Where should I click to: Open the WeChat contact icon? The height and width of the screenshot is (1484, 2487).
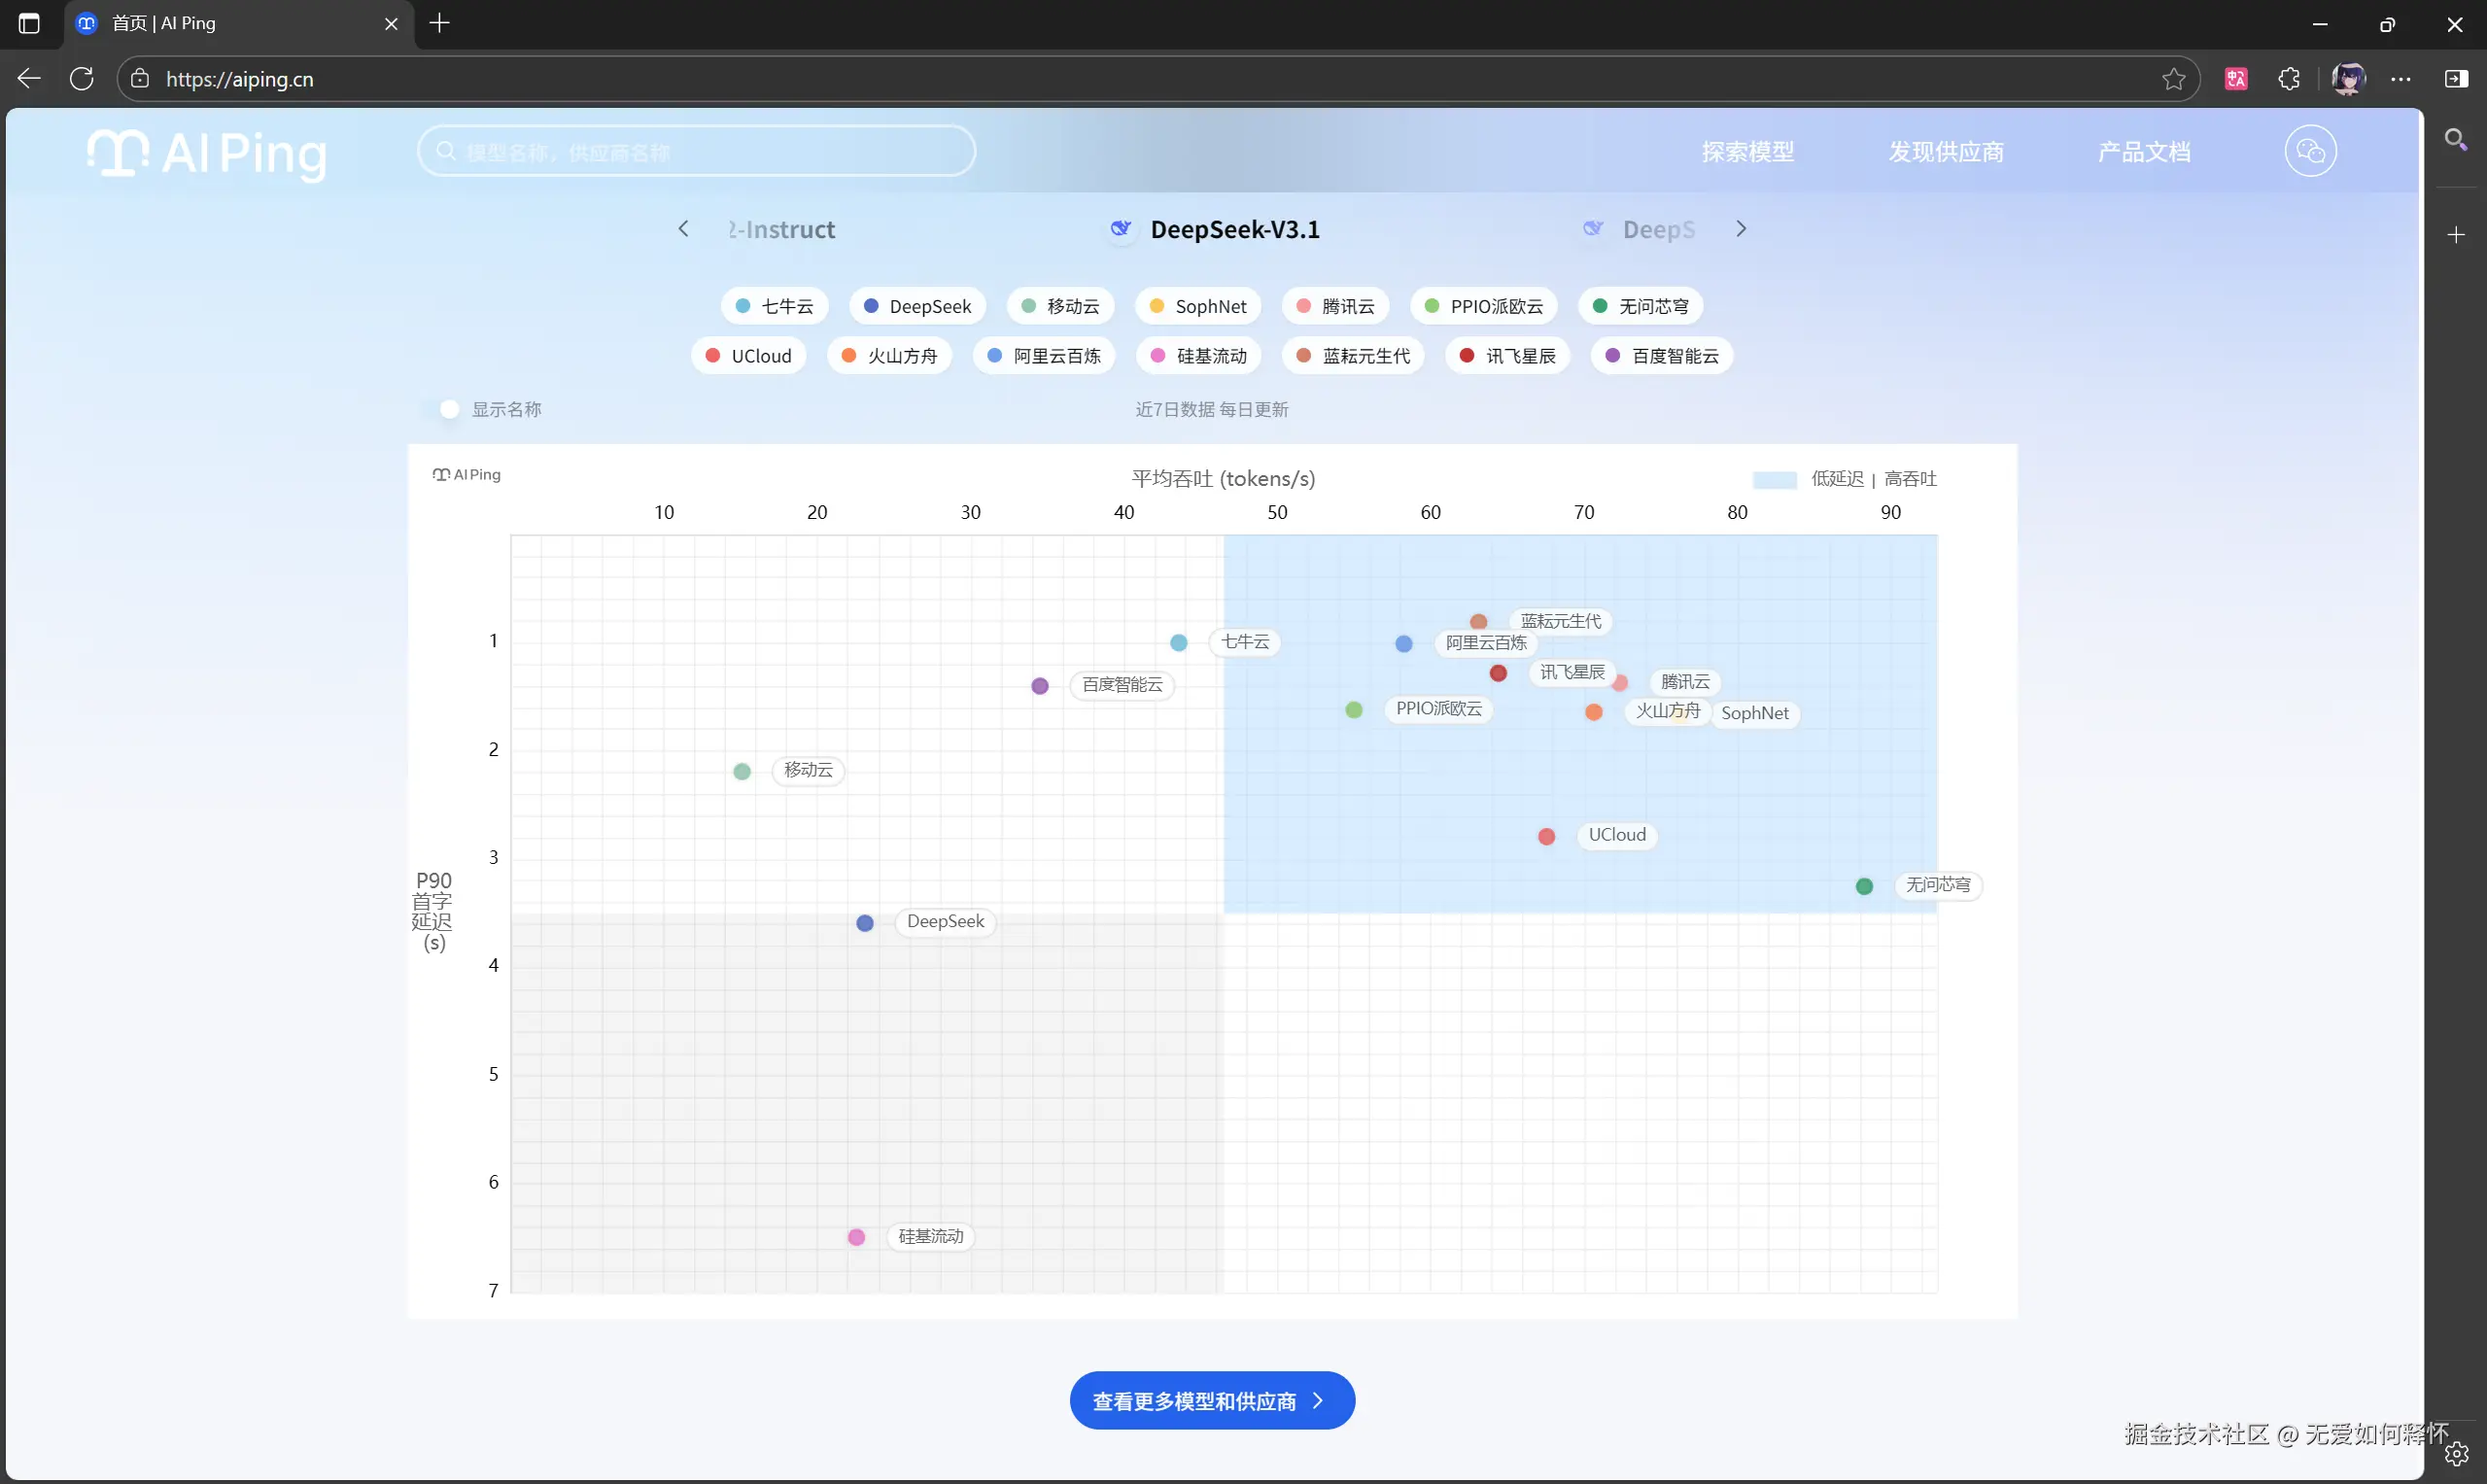[x=2309, y=152]
